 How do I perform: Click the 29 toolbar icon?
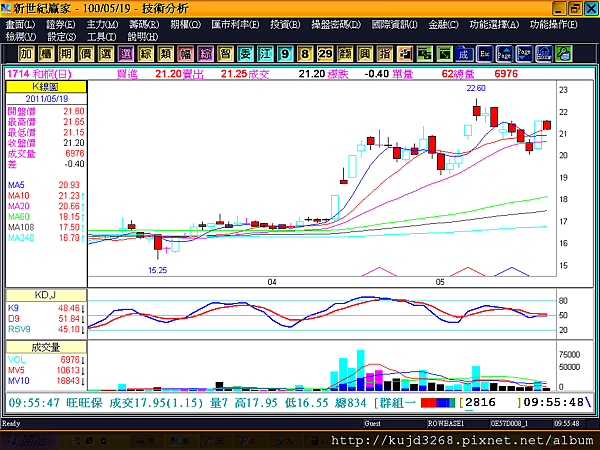tap(325, 54)
